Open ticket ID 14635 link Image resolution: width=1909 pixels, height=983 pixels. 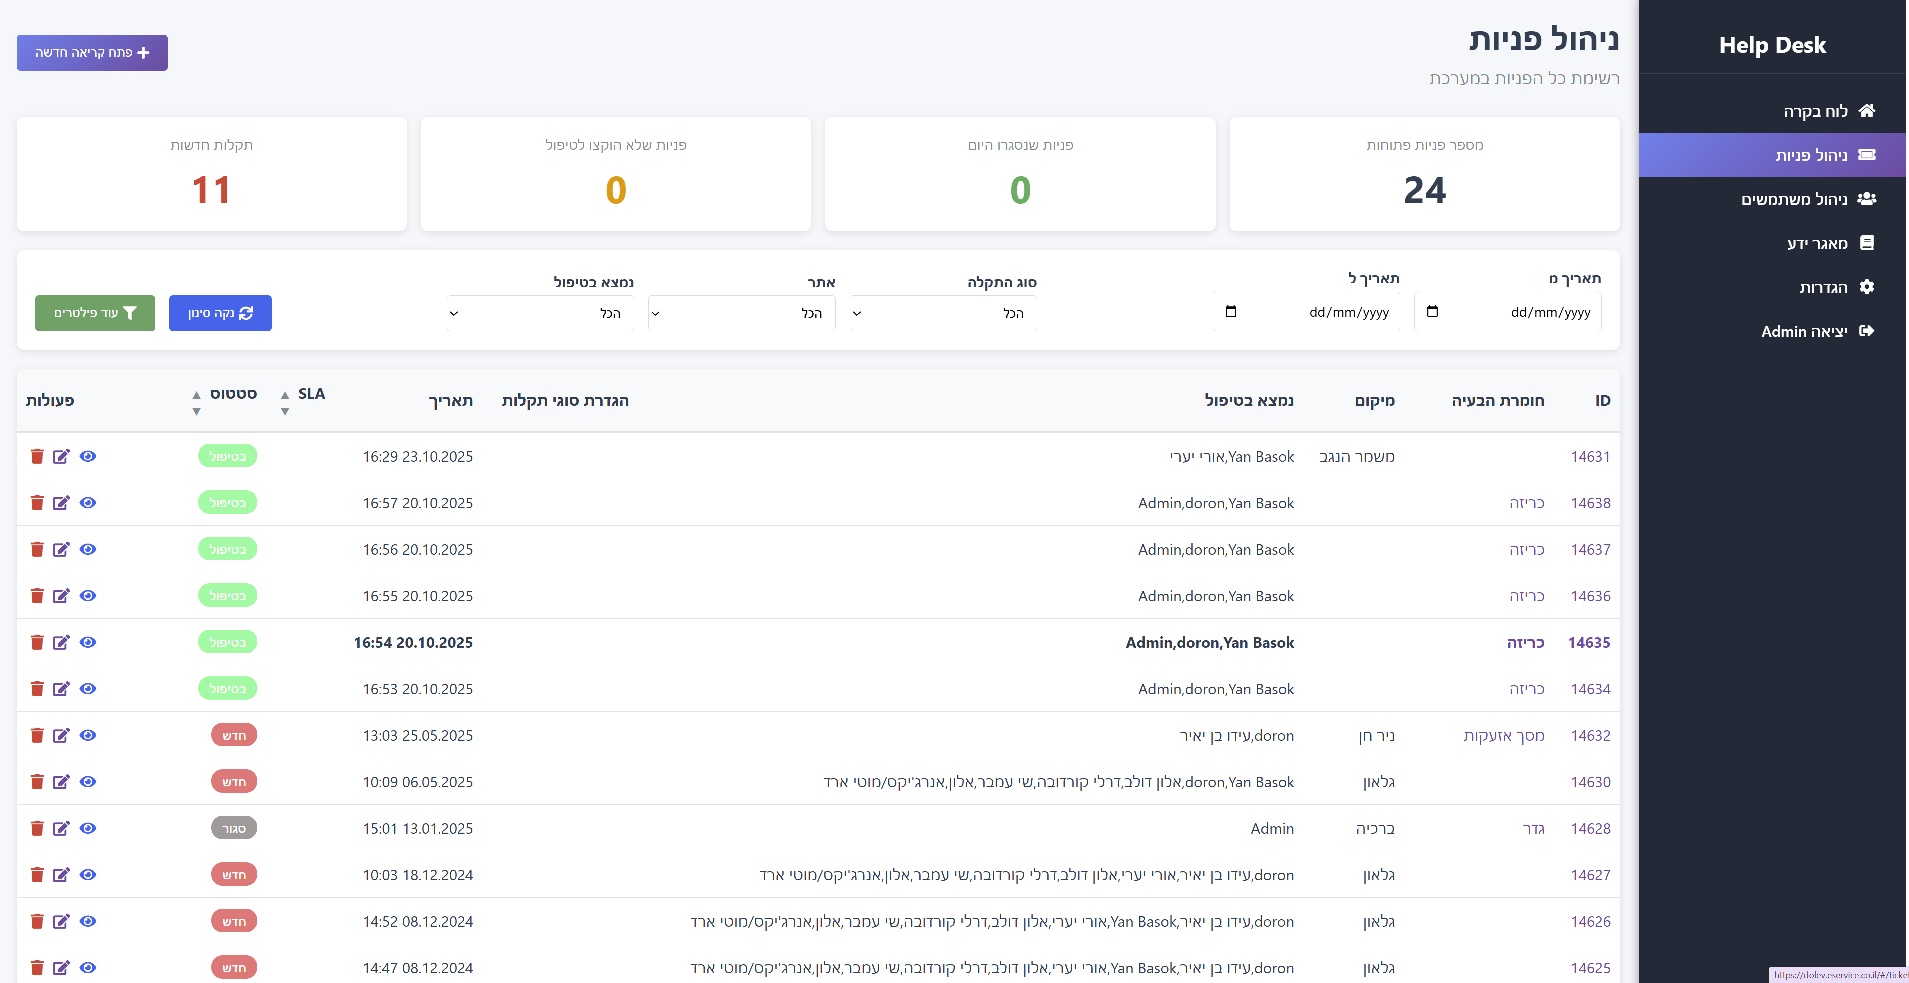coord(1589,643)
